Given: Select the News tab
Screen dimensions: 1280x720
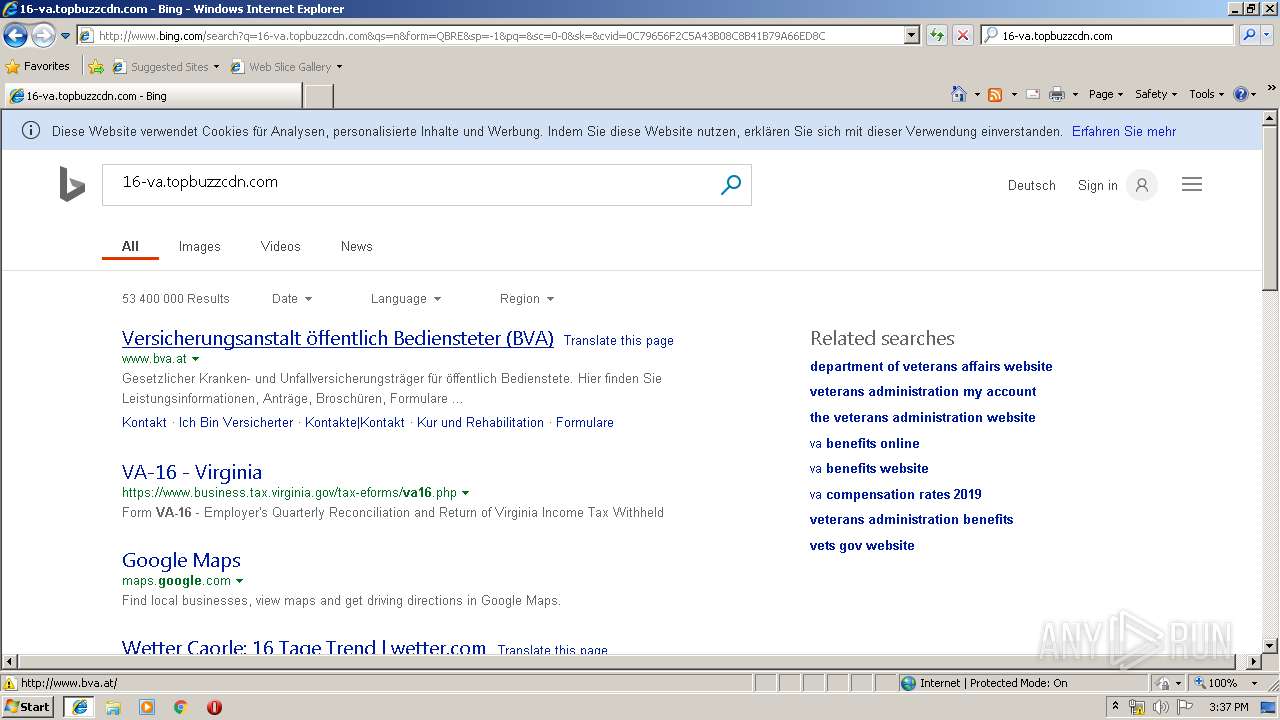Looking at the screenshot, I should [x=356, y=246].
